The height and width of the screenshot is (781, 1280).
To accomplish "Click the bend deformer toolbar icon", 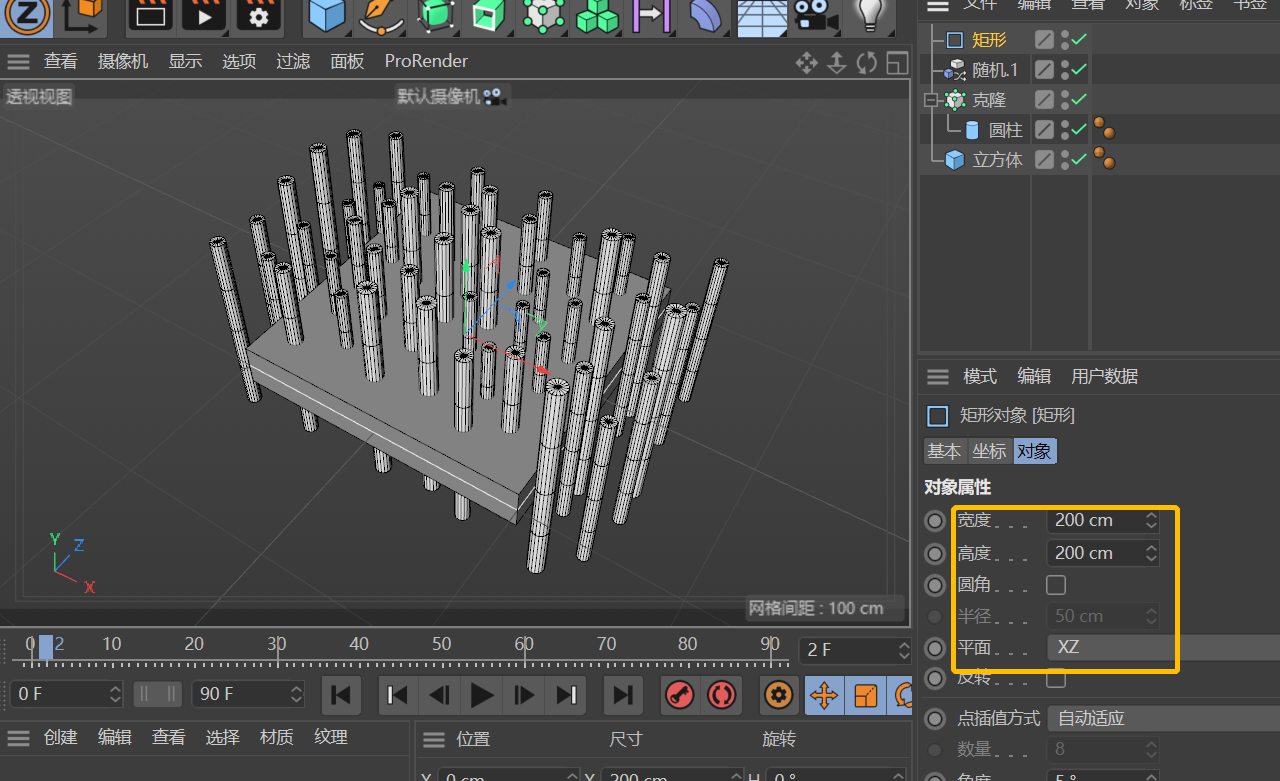I will [x=707, y=15].
